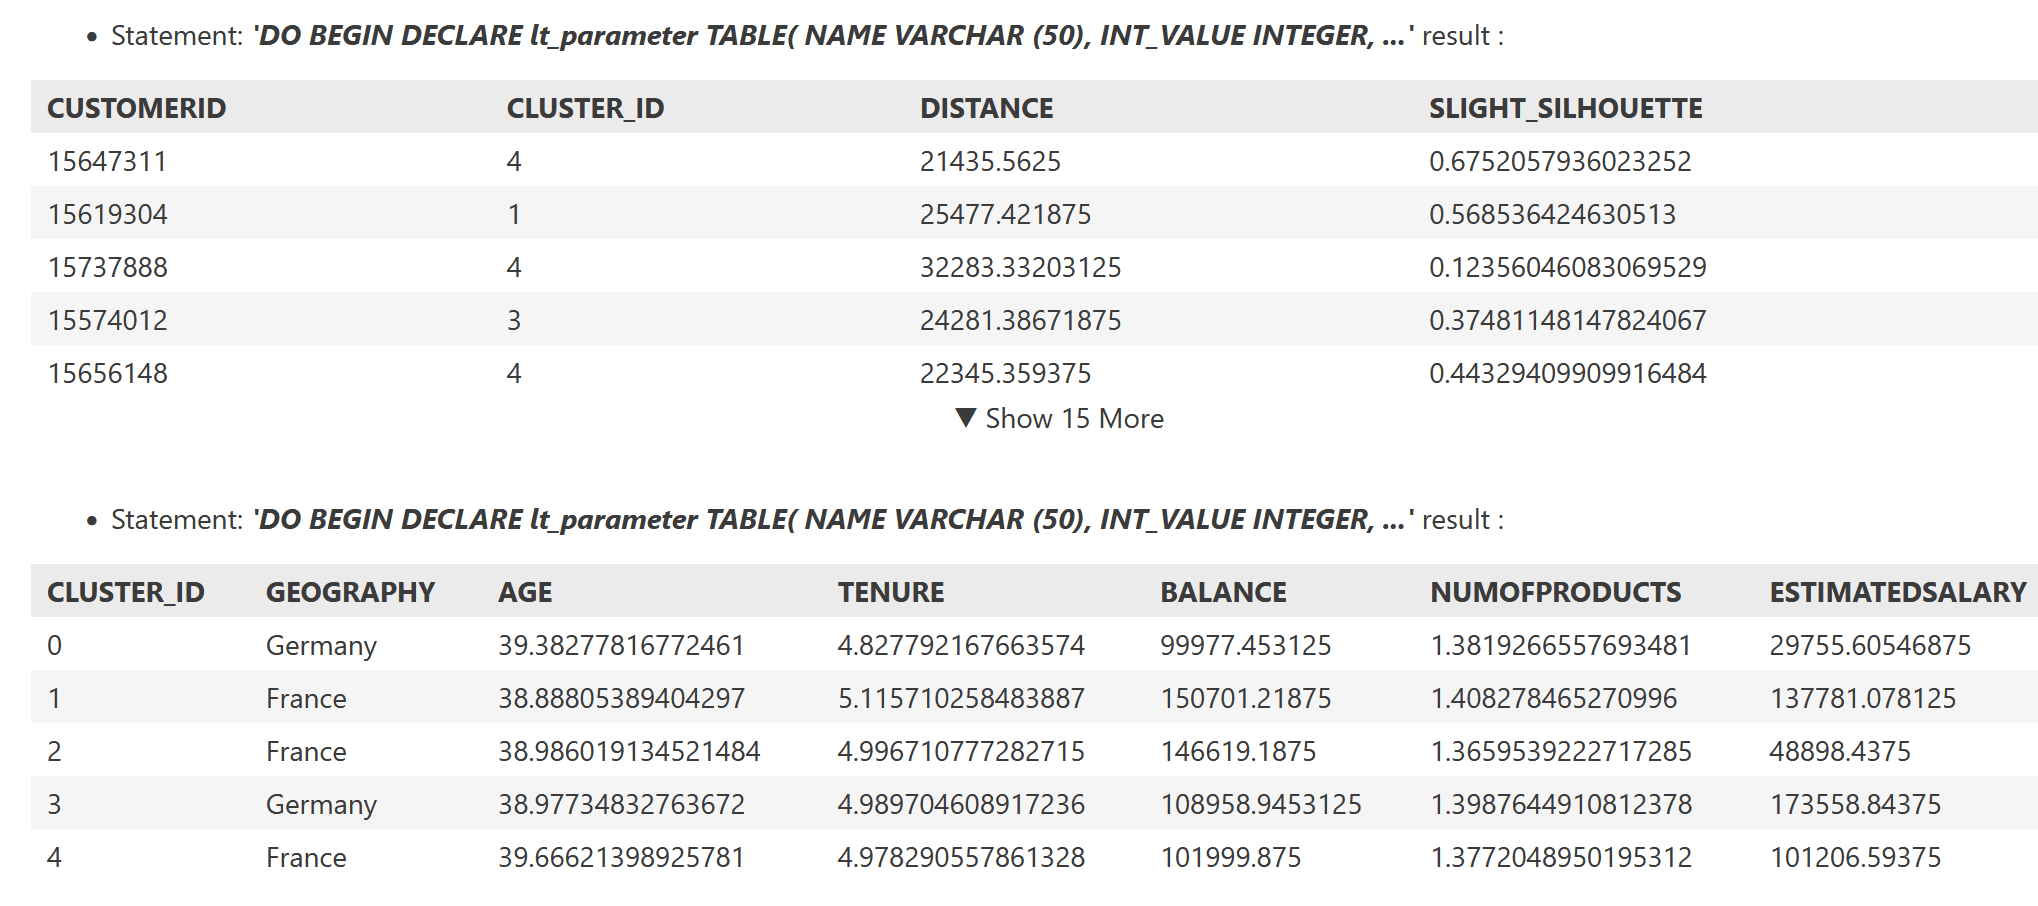Select silhouette value 0.37481148147824067
This screenshot has width=2038, height=906.
[x=1567, y=320]
